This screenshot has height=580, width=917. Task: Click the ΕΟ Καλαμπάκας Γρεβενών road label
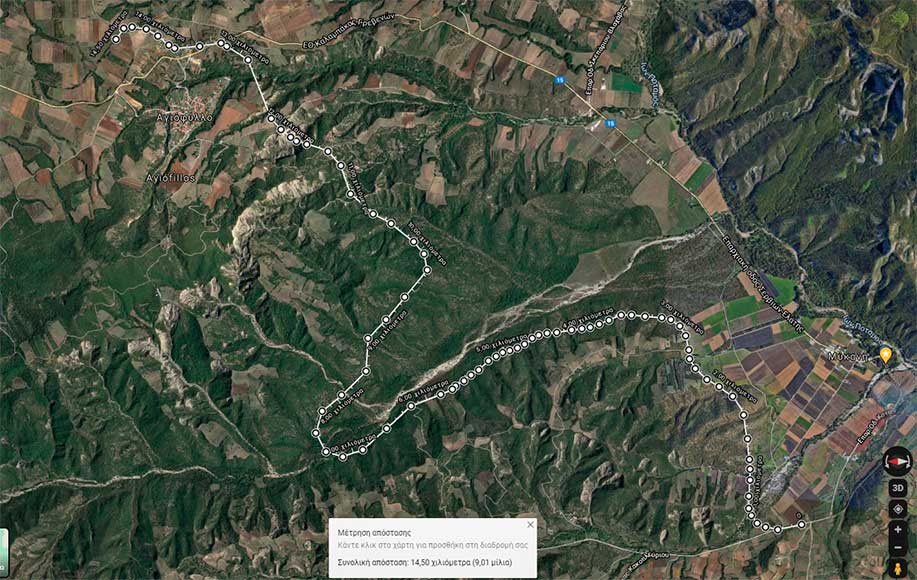point(349,31)
